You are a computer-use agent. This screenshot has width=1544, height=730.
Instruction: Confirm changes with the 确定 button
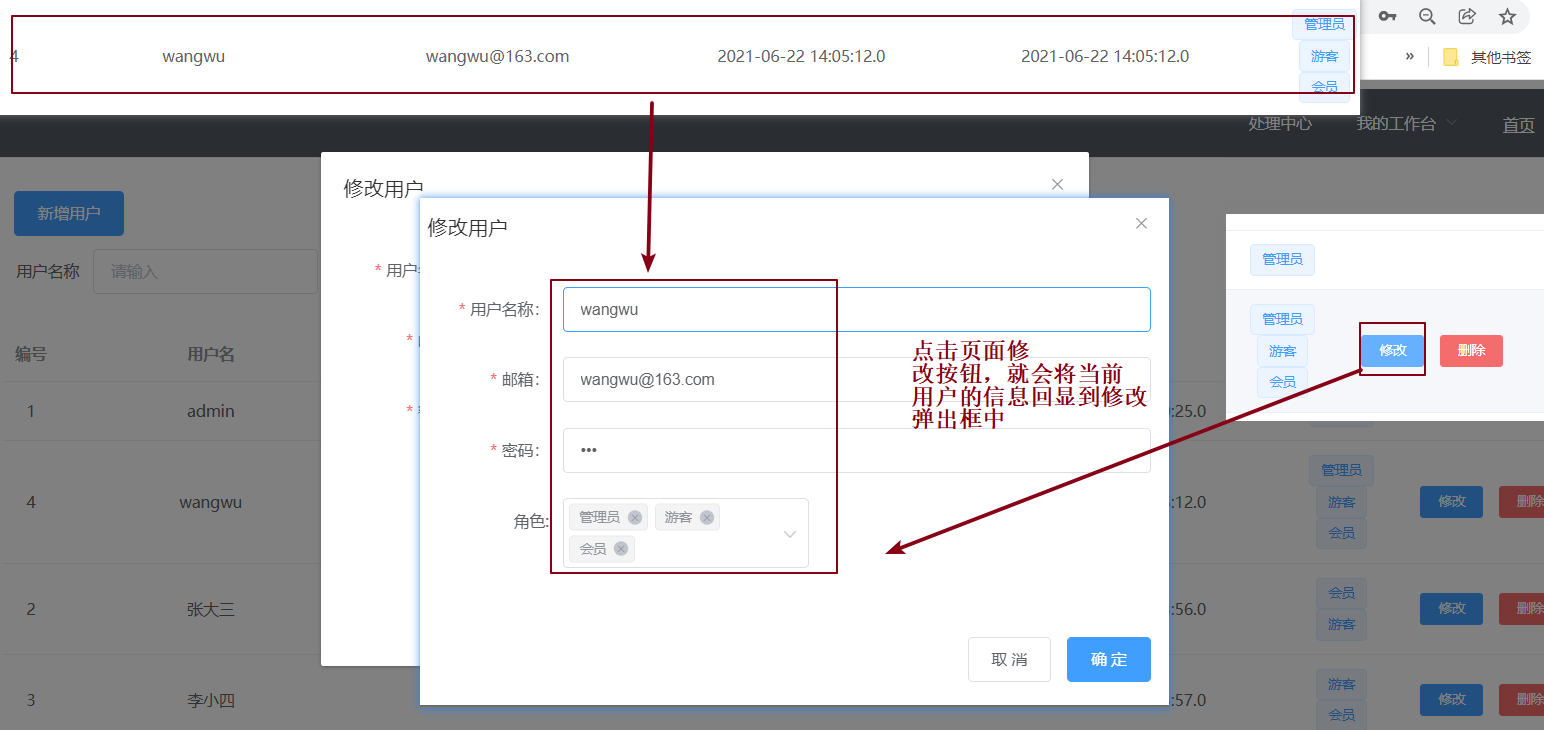coord(1108,660)
